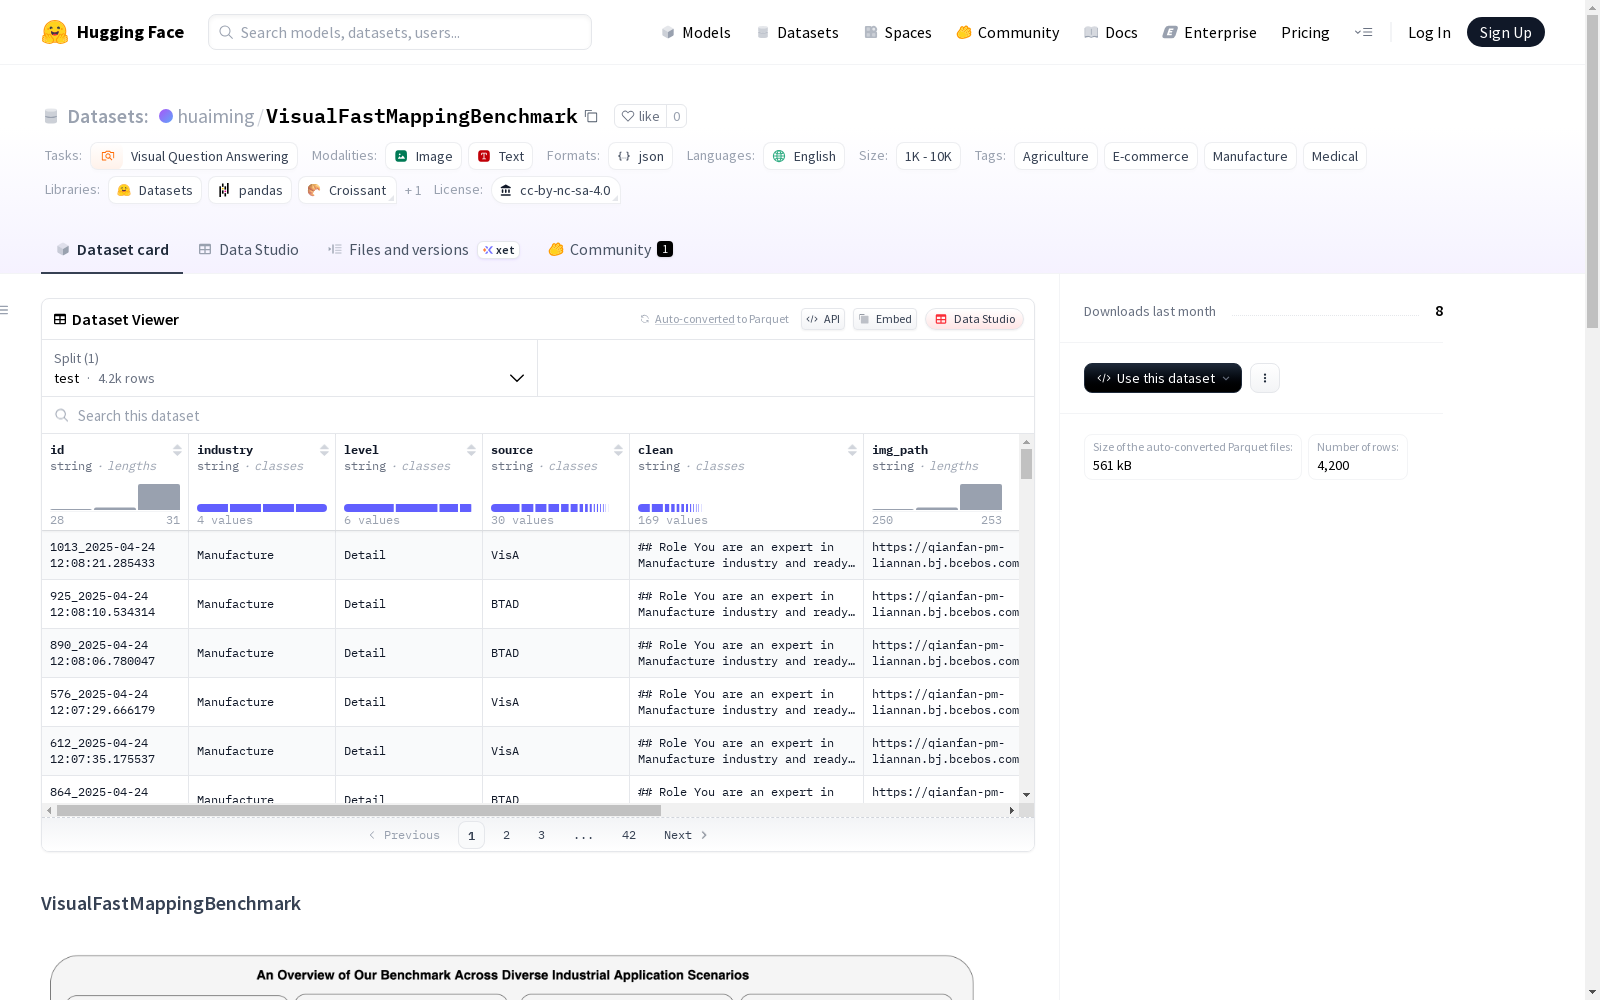Screen dimensions: 1600x1000
Task: Click the Next page button
Action: click(x=686, y=835)
